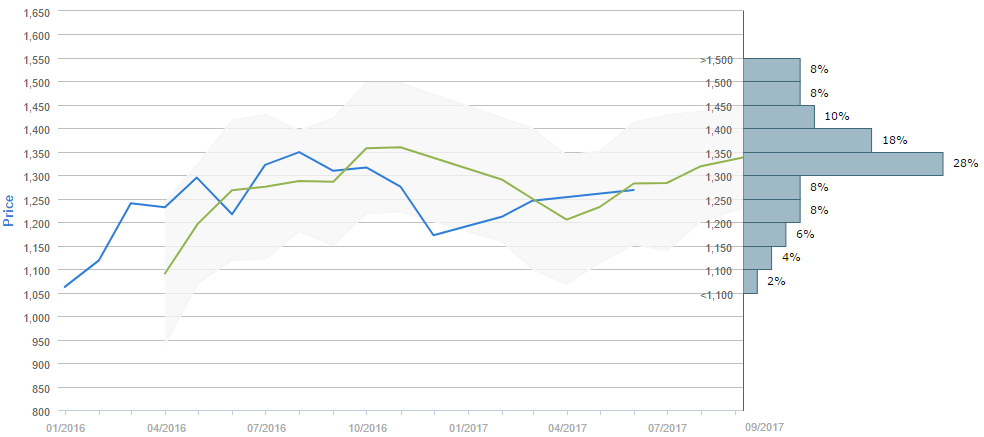Click the 28% histogram bar
This screenshot has width=984, height=437.
844,164
